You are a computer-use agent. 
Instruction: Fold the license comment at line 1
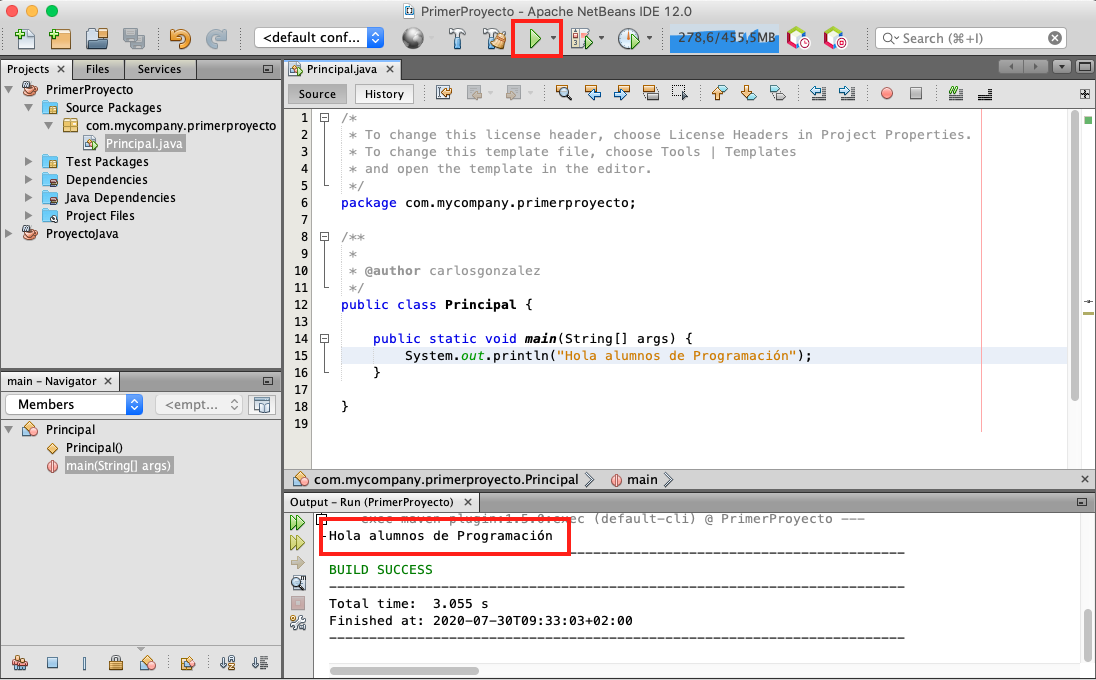(x=324, y=118)
